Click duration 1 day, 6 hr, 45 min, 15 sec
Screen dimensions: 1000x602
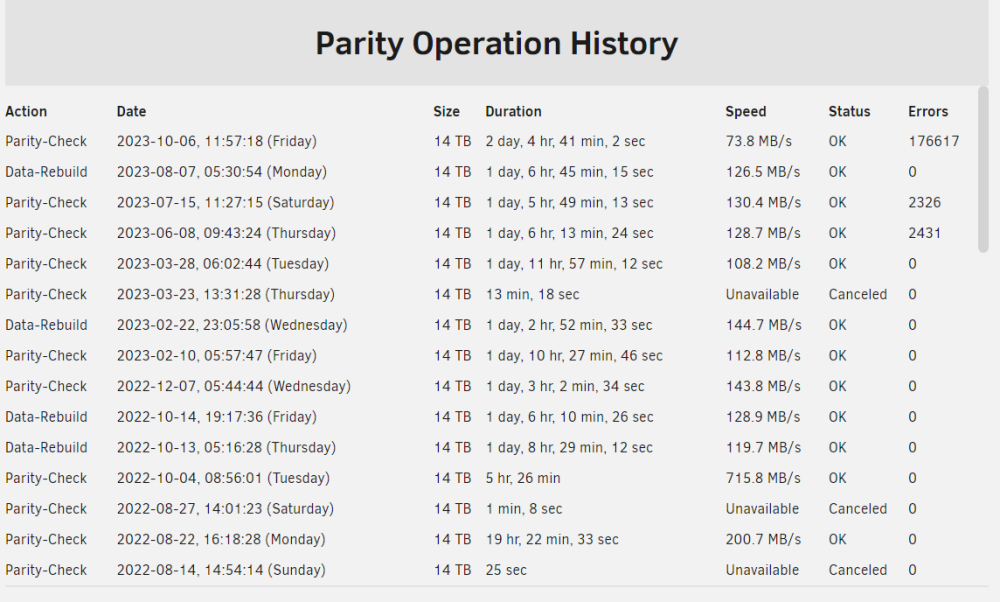pyautogui.click(x=570, y=172)
